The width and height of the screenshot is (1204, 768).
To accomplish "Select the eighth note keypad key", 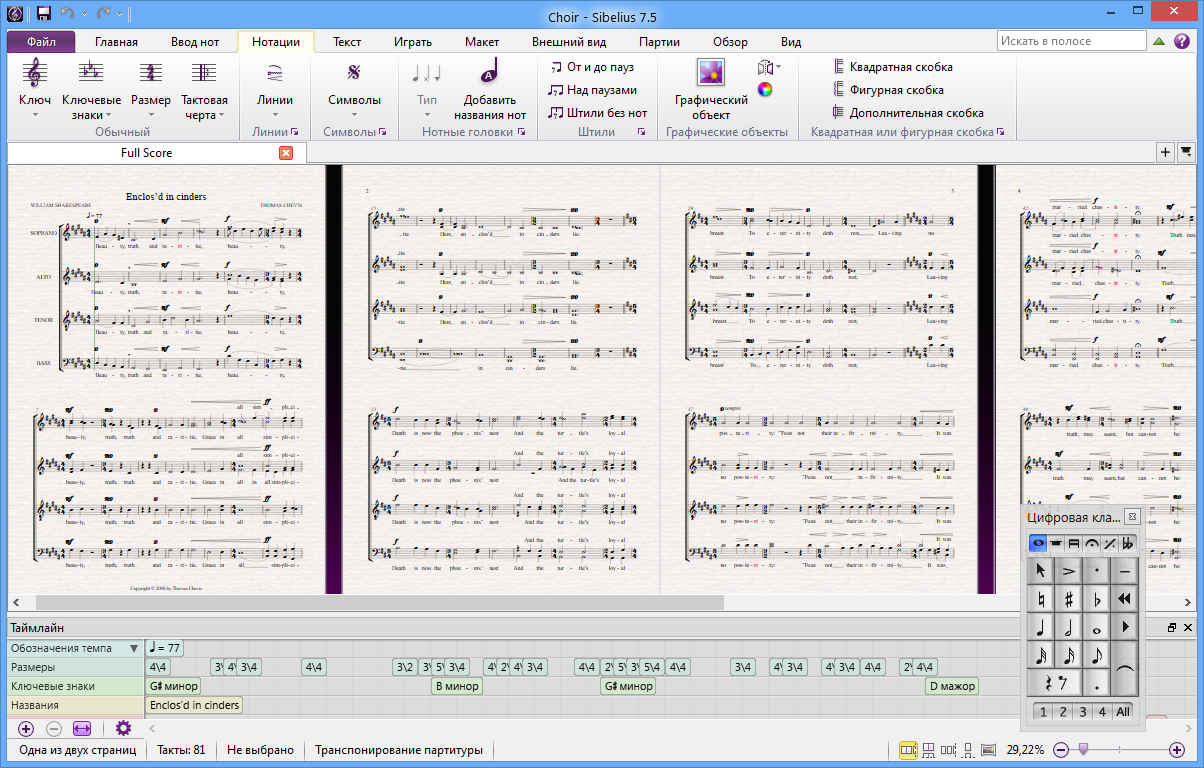I will click(1097, 656).
